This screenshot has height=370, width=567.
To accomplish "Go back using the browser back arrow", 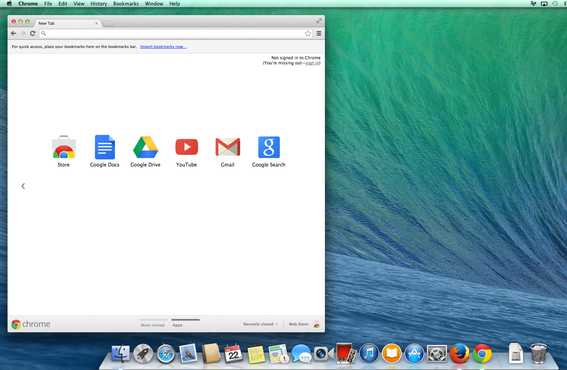I will [13, 33].
